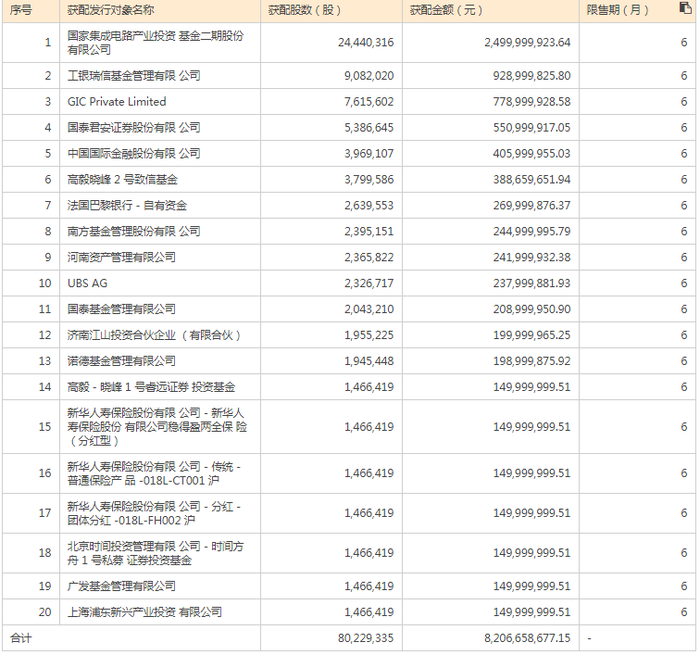Select the 序号 column header
The image size is (700, 655).
tap(31, 11)
